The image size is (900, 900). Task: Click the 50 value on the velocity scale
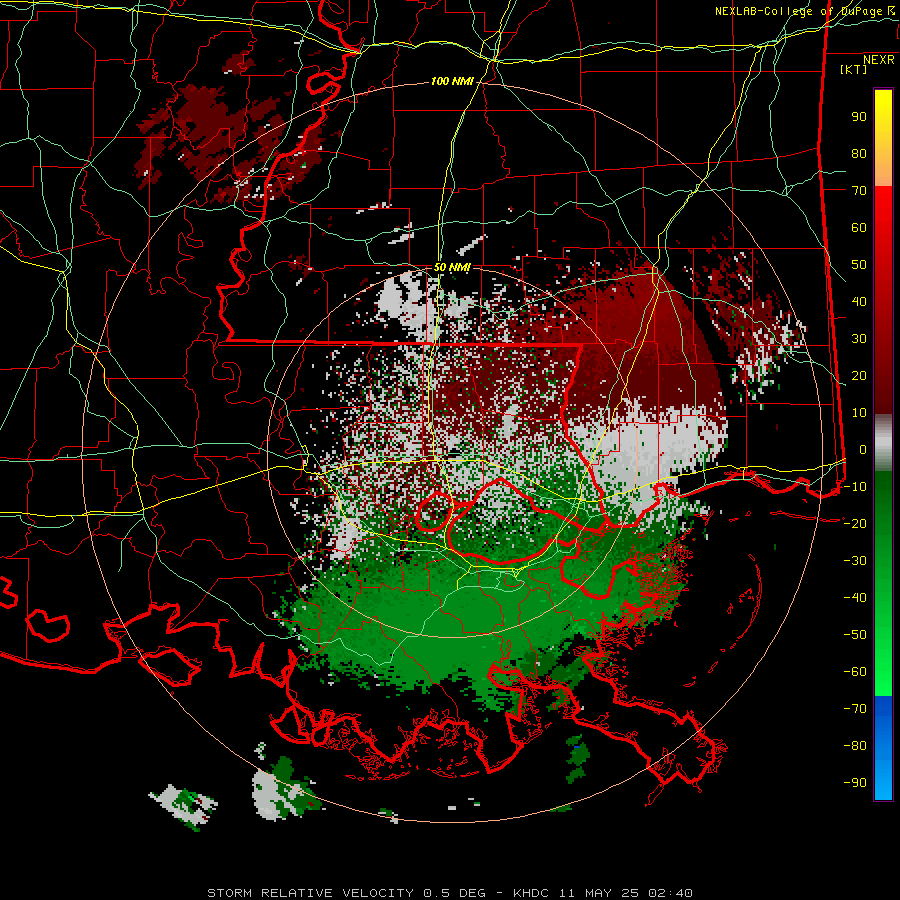point(859,265)
